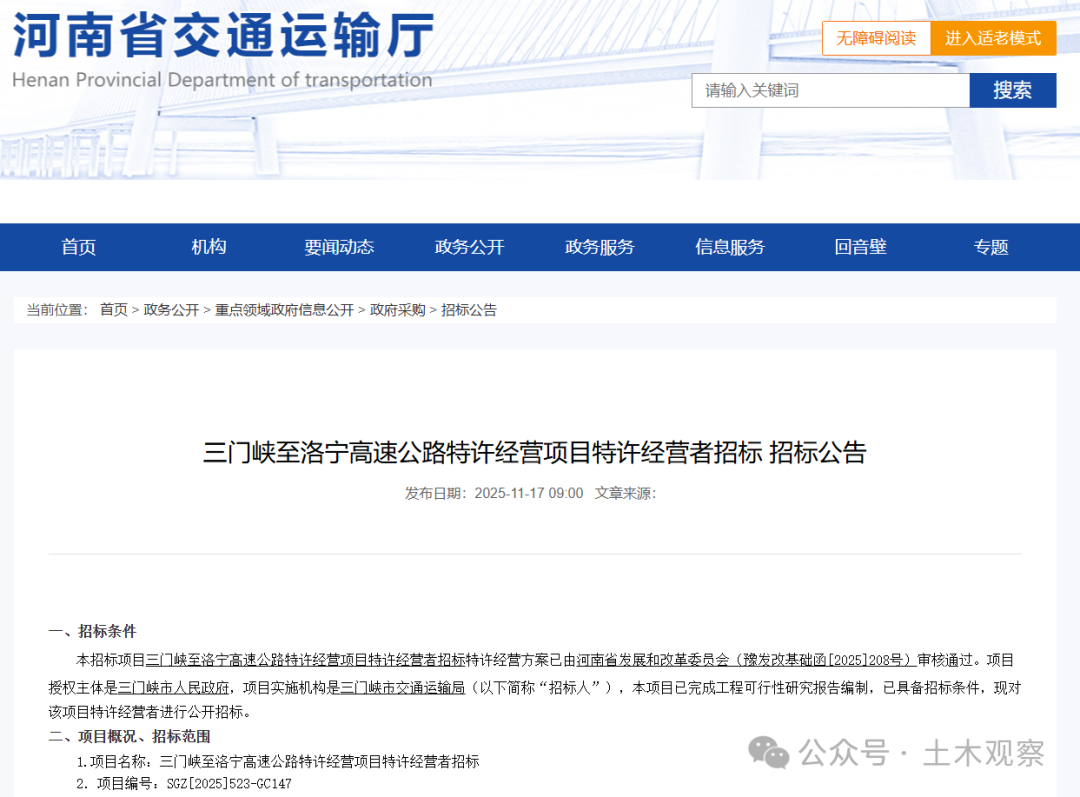The image size is (1080, 797).
Task: Open the 机构 navigation menu
Action: [209, 247]
